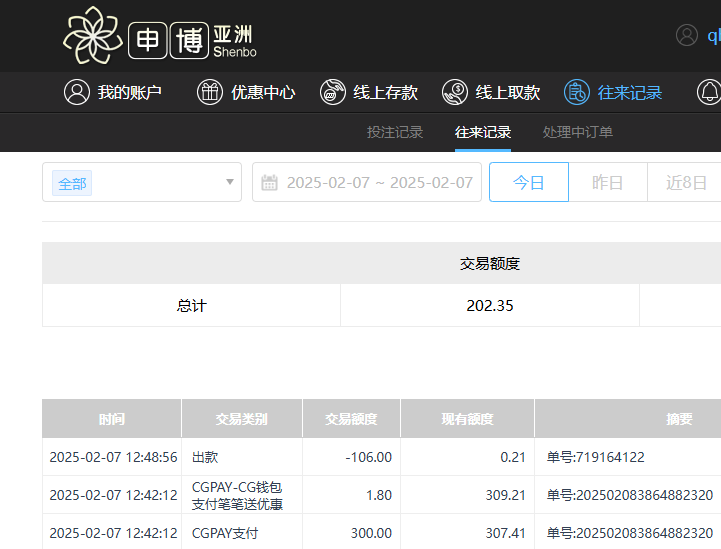The width and height of the screenshot is (721, 549).
Task: Switch to the 处理中订单 tab
Action: pyautogui.click(x=578, y=132)
